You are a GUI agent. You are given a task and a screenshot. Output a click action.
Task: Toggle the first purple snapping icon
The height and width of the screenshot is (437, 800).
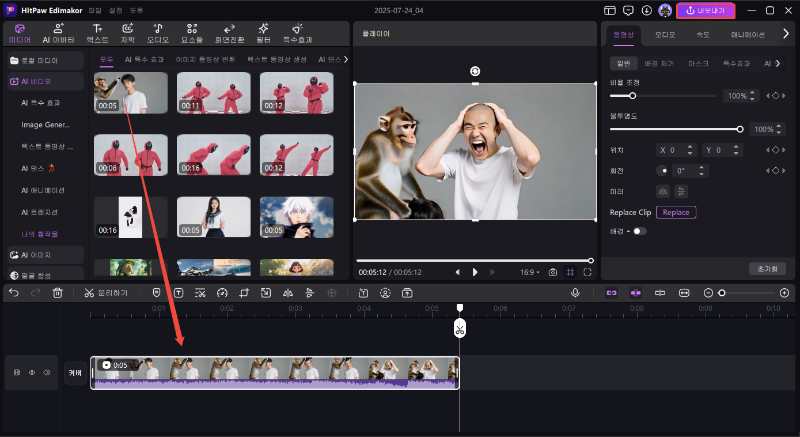(611, 293)
